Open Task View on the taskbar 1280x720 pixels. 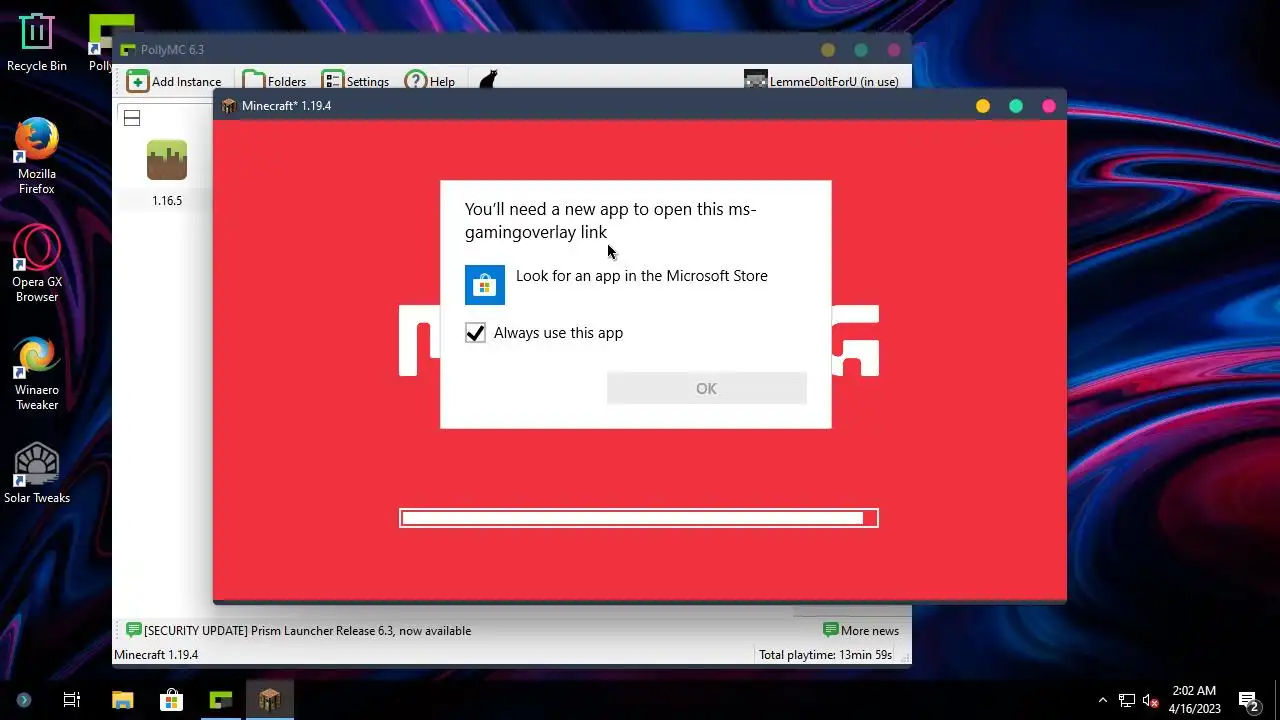72,700
